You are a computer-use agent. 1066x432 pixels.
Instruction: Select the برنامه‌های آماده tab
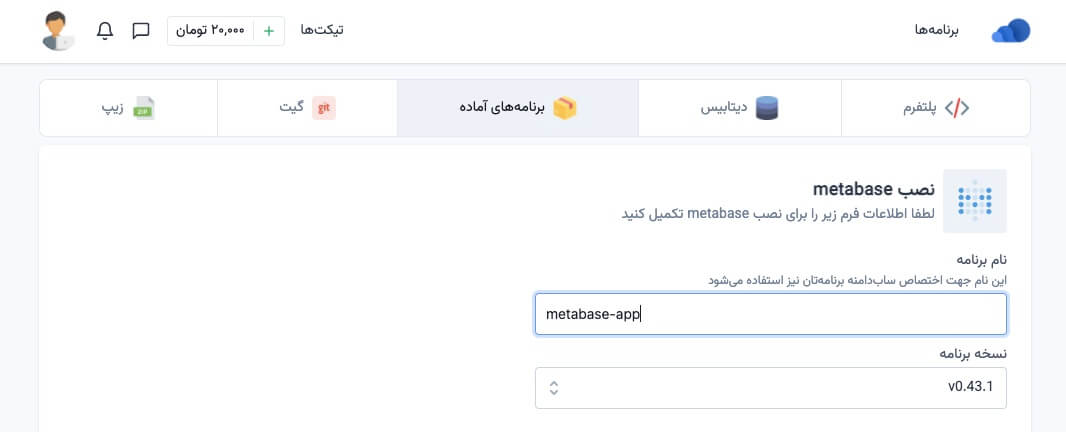(x=518, y=108)
